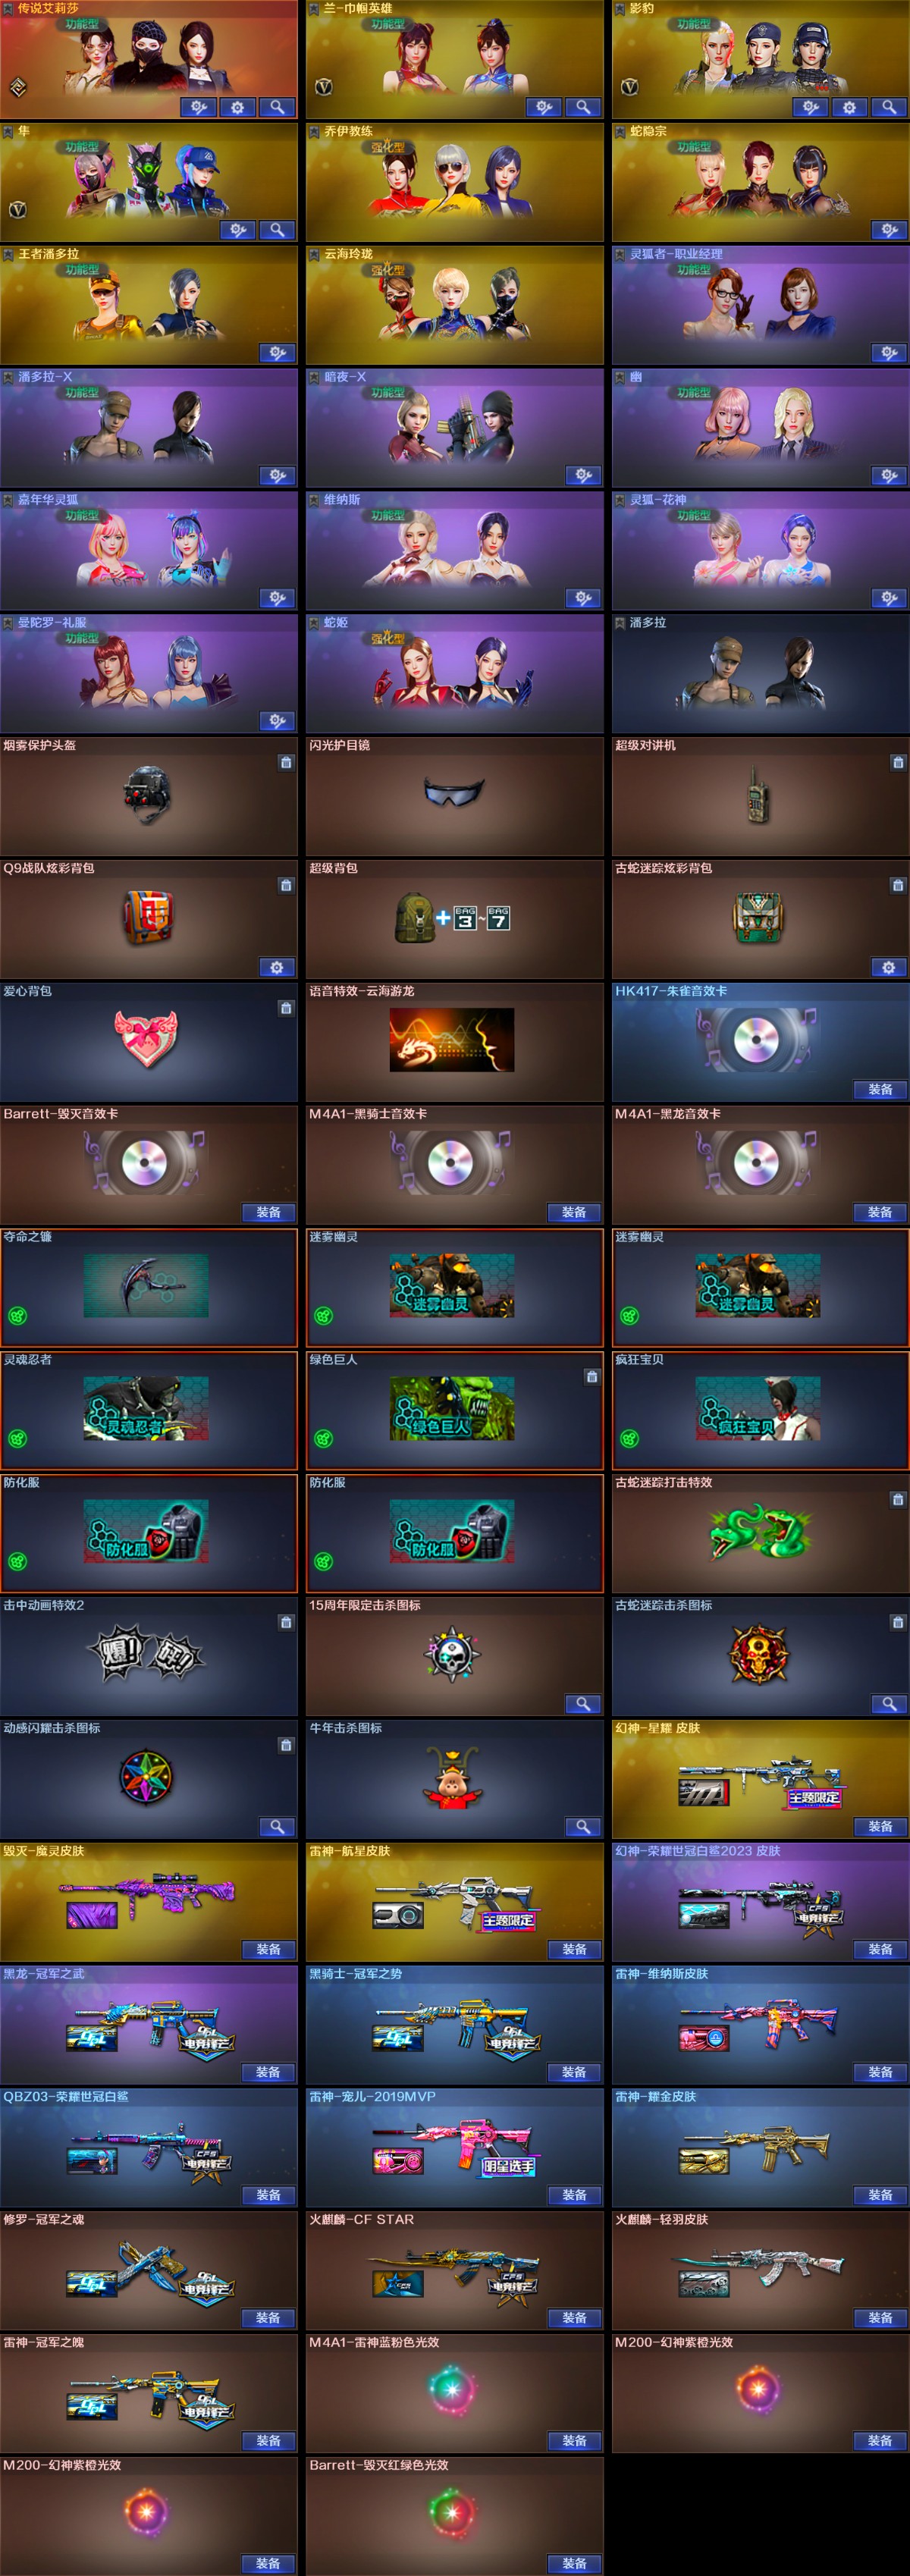Image resolution: width=910 pixels, height=2576 pixels.
Task: Equip the 毁灭-魔灵皮肤 weapon skin
Action: click(x=268, y=1950)
